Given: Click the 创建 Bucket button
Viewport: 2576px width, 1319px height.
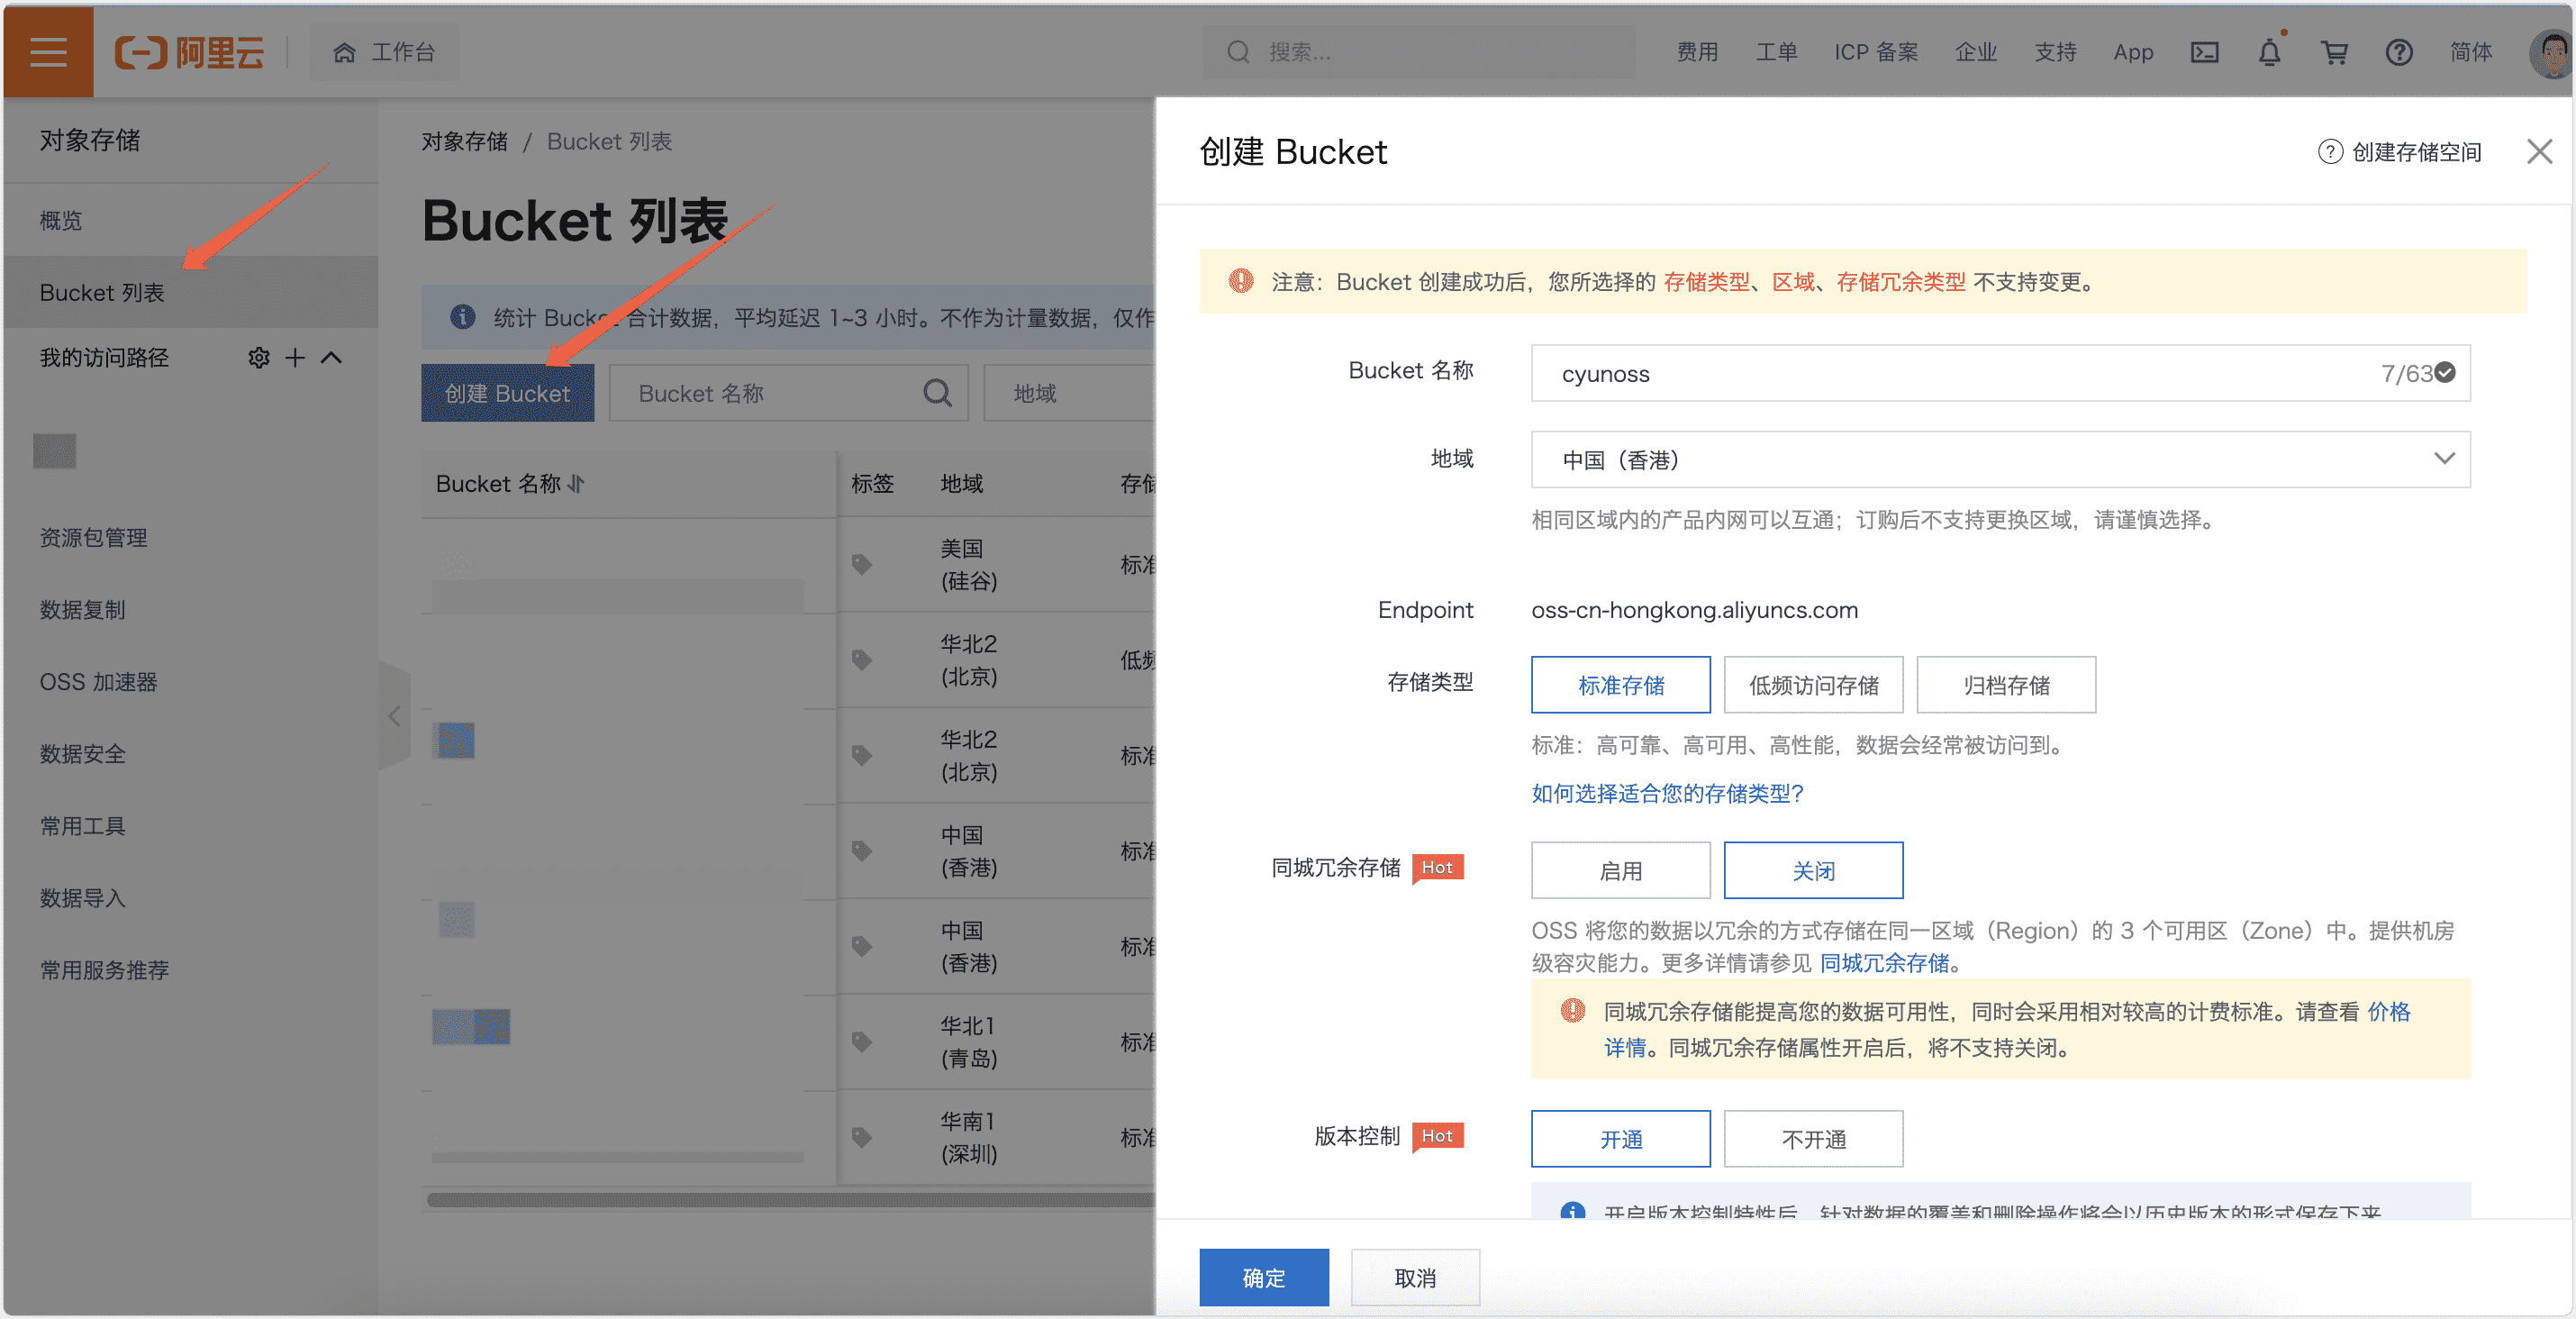Looking at the screenshot, I should click(x=507, y=393).
